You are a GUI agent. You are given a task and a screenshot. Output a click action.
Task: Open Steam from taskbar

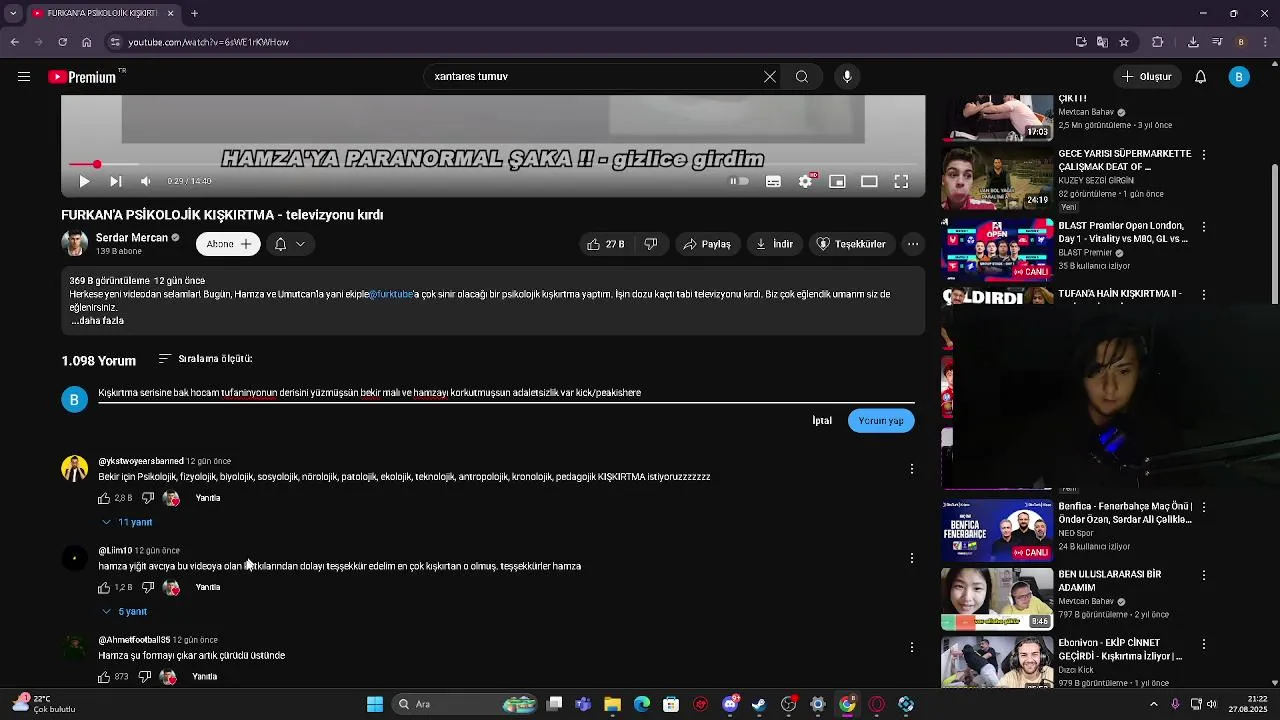point(759,704)
